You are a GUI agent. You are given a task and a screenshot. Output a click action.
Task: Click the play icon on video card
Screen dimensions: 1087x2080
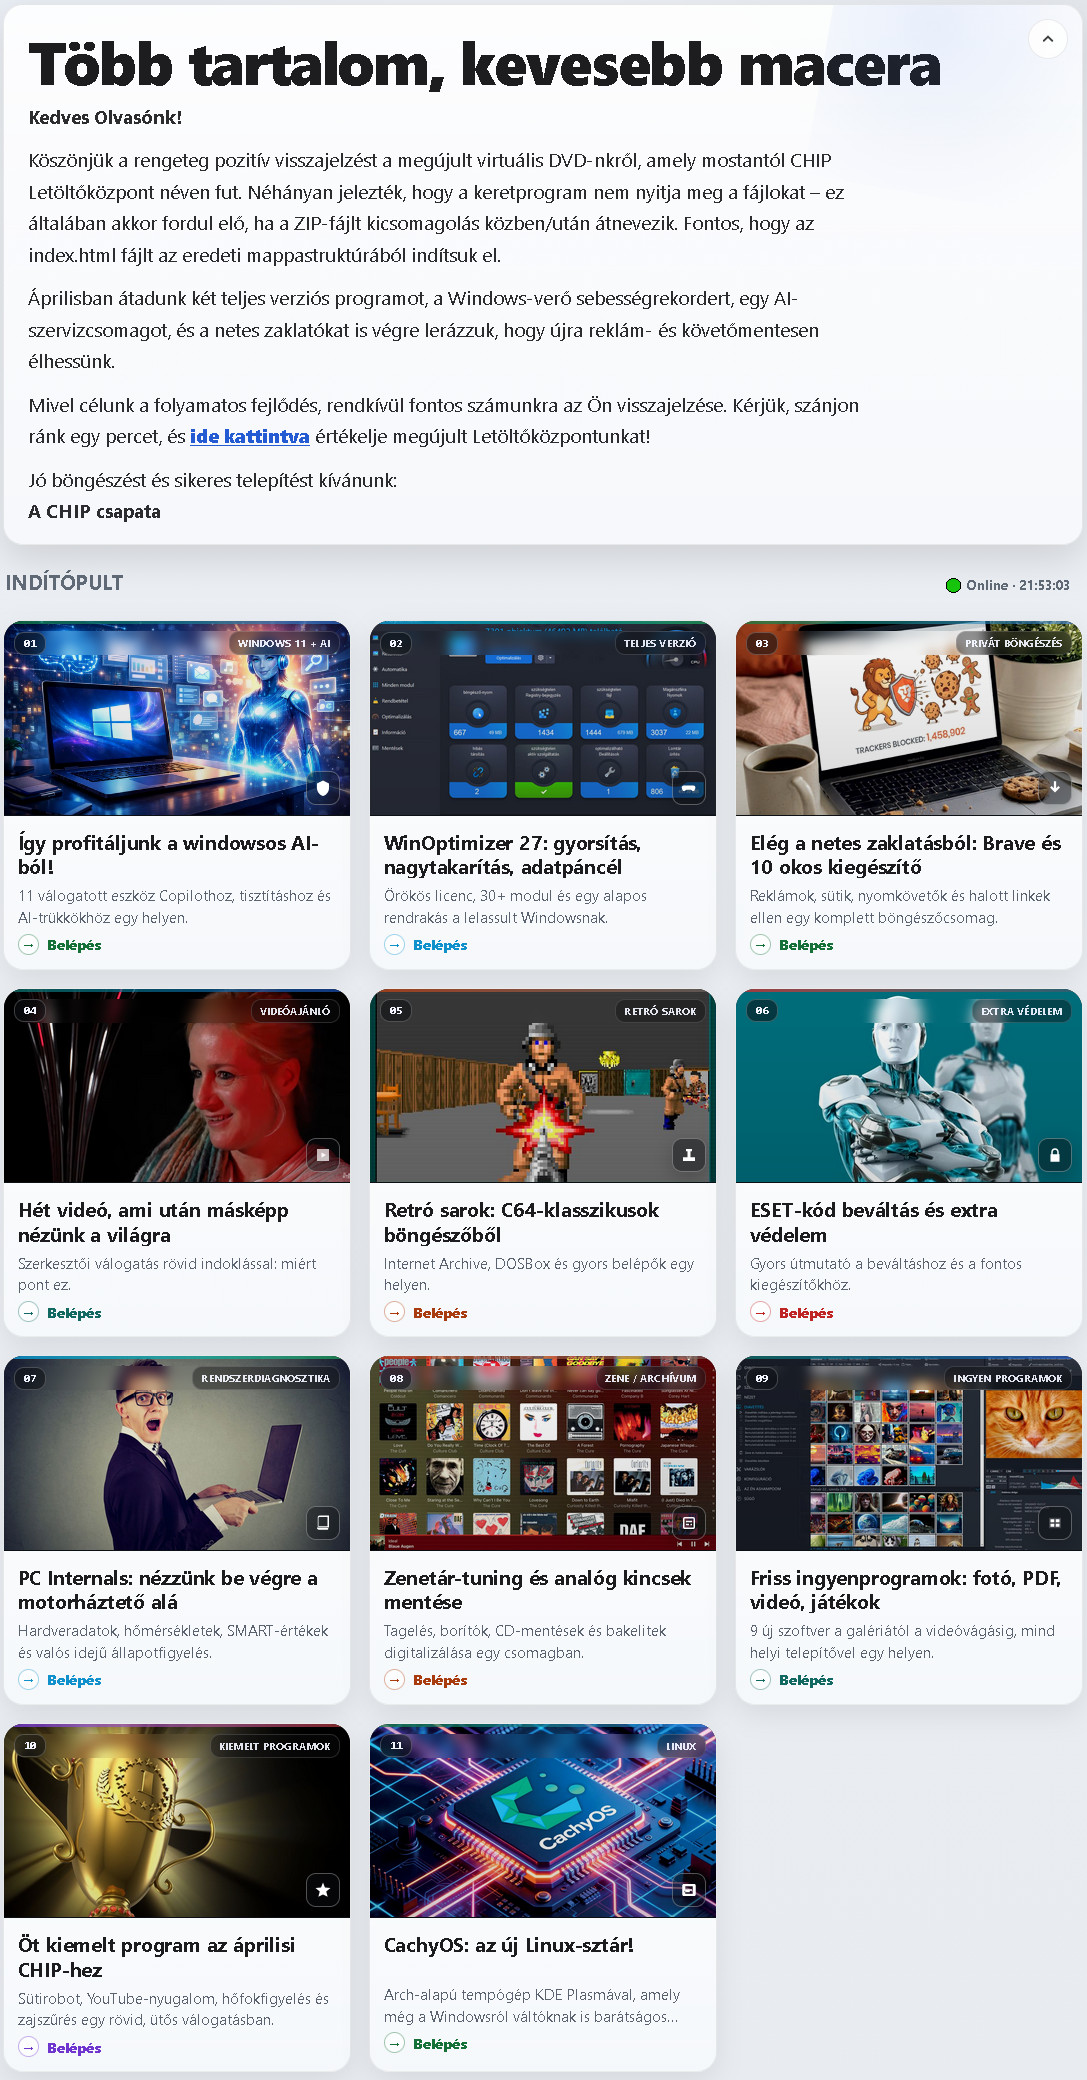coord(322,1155)
